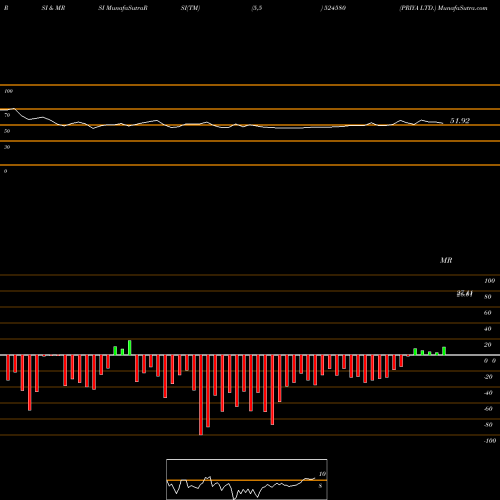The image size is (500, 500).
Task: Click the MR axis label 40
Action: click(488, 329)
